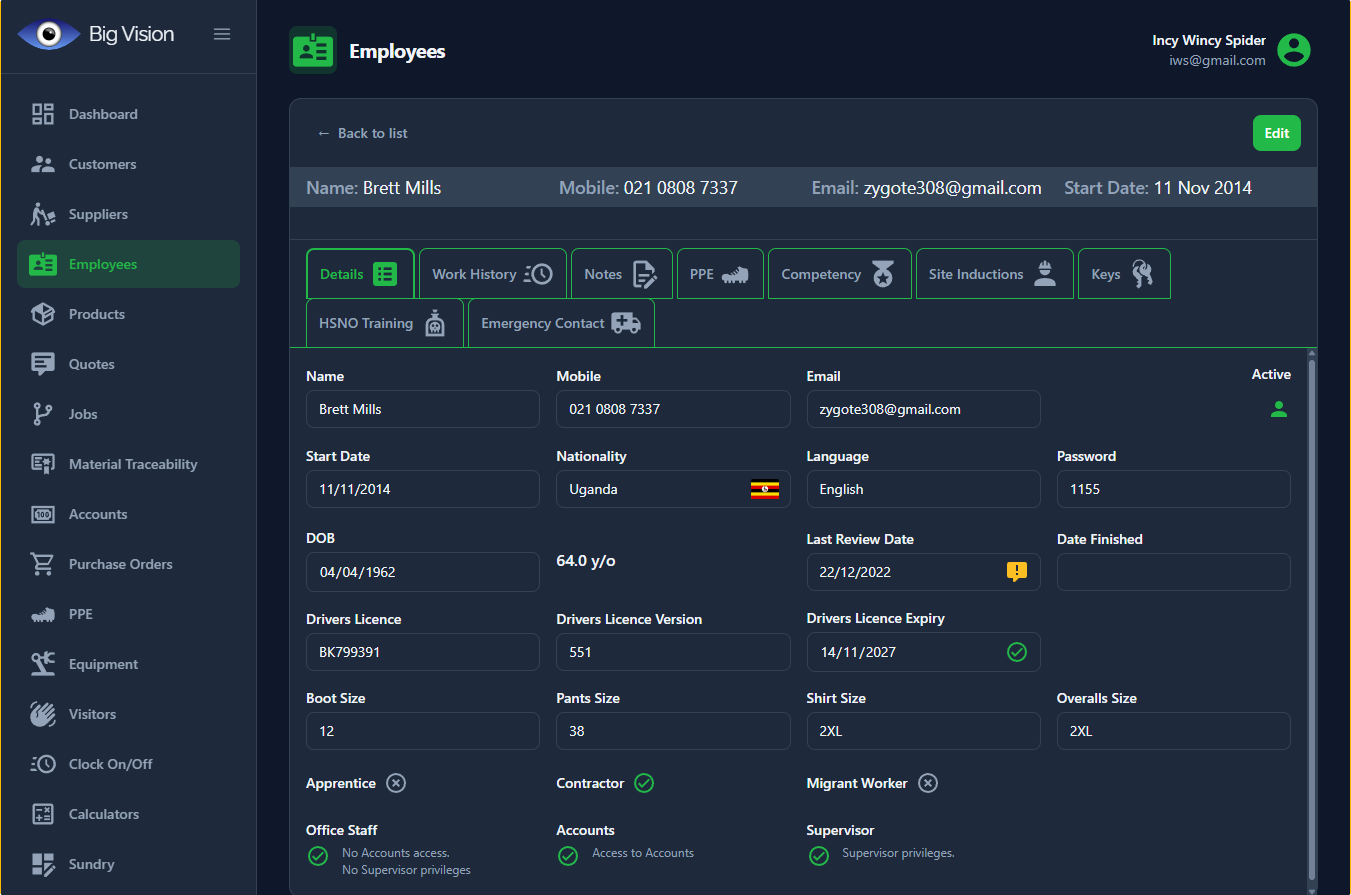Click the Back to list link
Screen dimensions: 1351x895
pyautogui.click(x=362, y=133)
